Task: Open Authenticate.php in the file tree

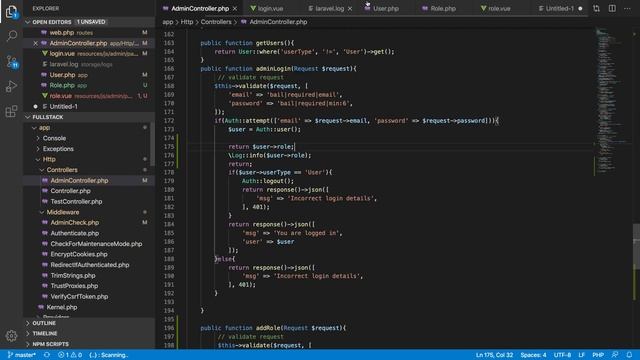Action: point(75,233)
